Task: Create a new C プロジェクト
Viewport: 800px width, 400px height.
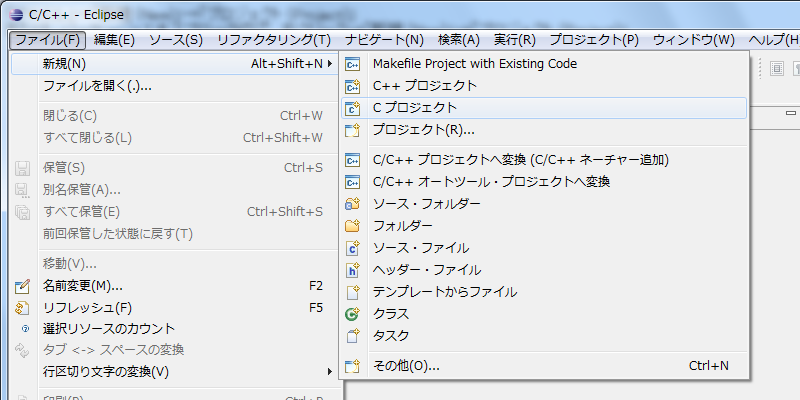Action: coord(544,108)
